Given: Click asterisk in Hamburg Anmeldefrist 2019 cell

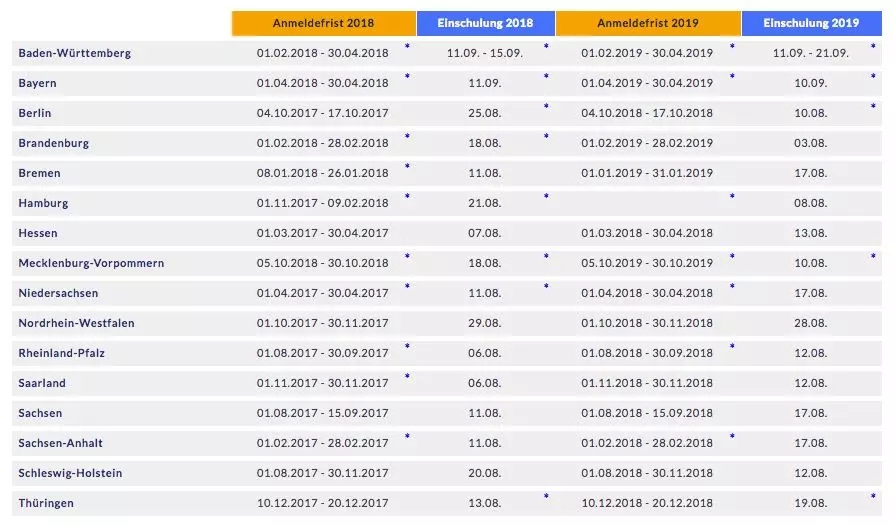Looking at the screenshot, I should [732, 196].
